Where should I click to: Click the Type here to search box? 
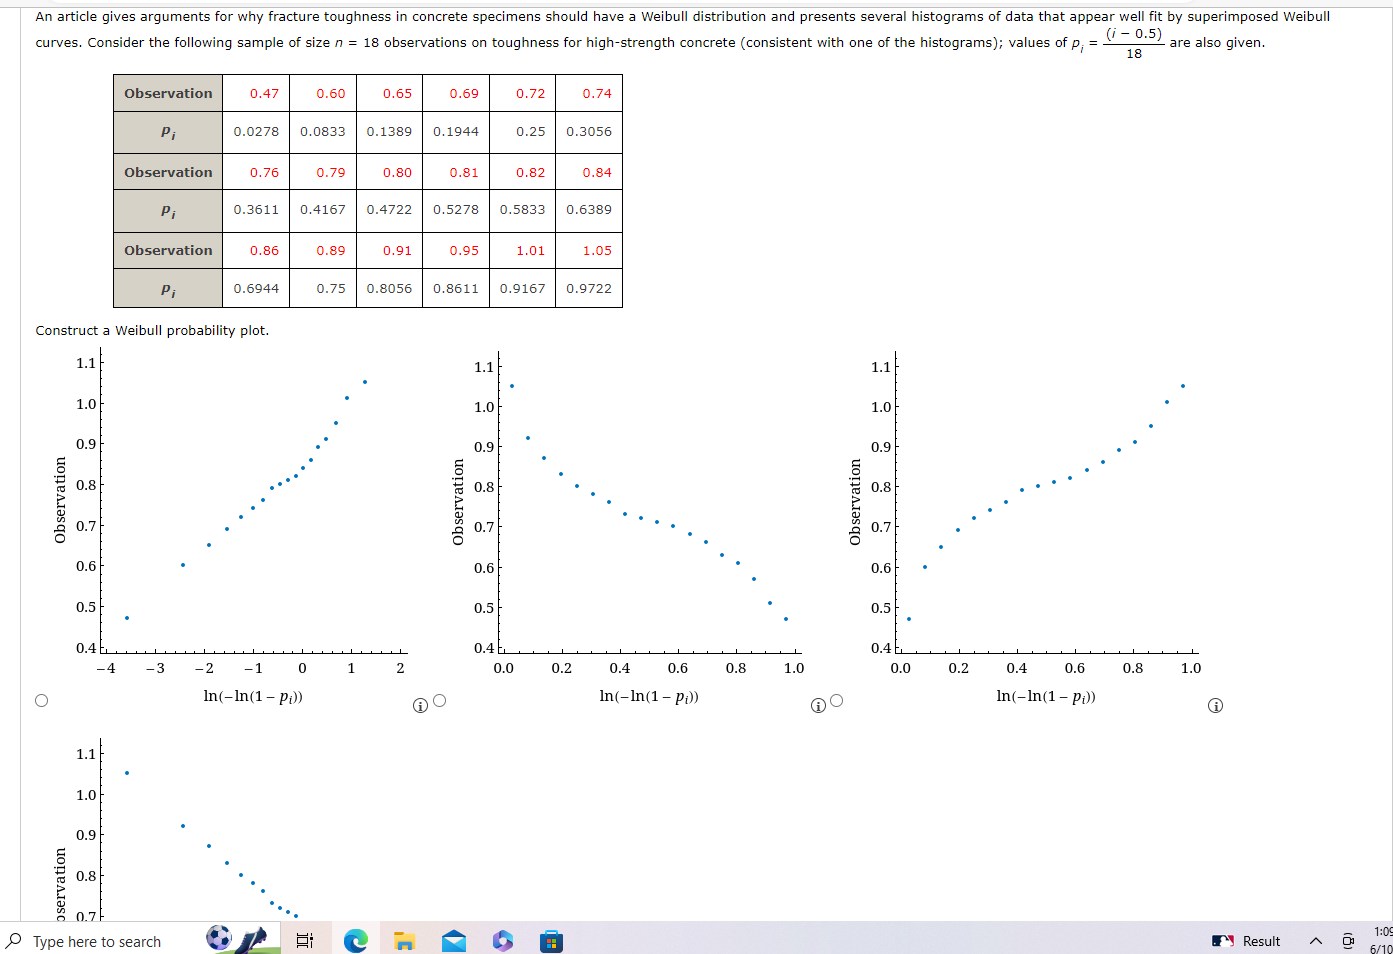[90, 941]
